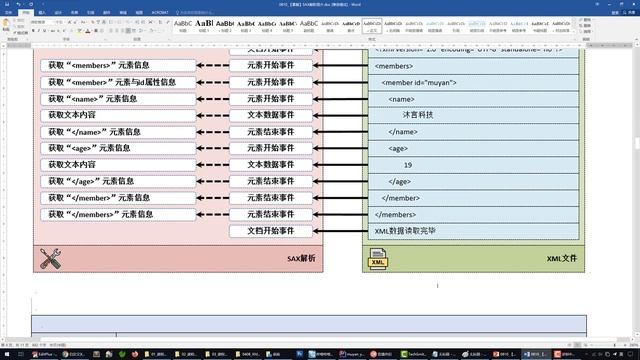Toggle italic formatting

pyautogui.click(x=38, y=31)
